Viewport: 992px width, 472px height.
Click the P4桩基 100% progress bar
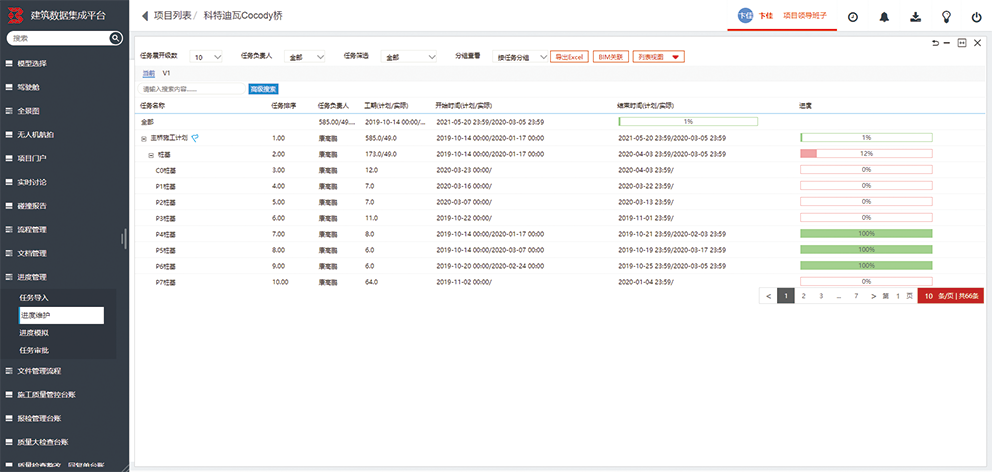[x=865, y=234]
